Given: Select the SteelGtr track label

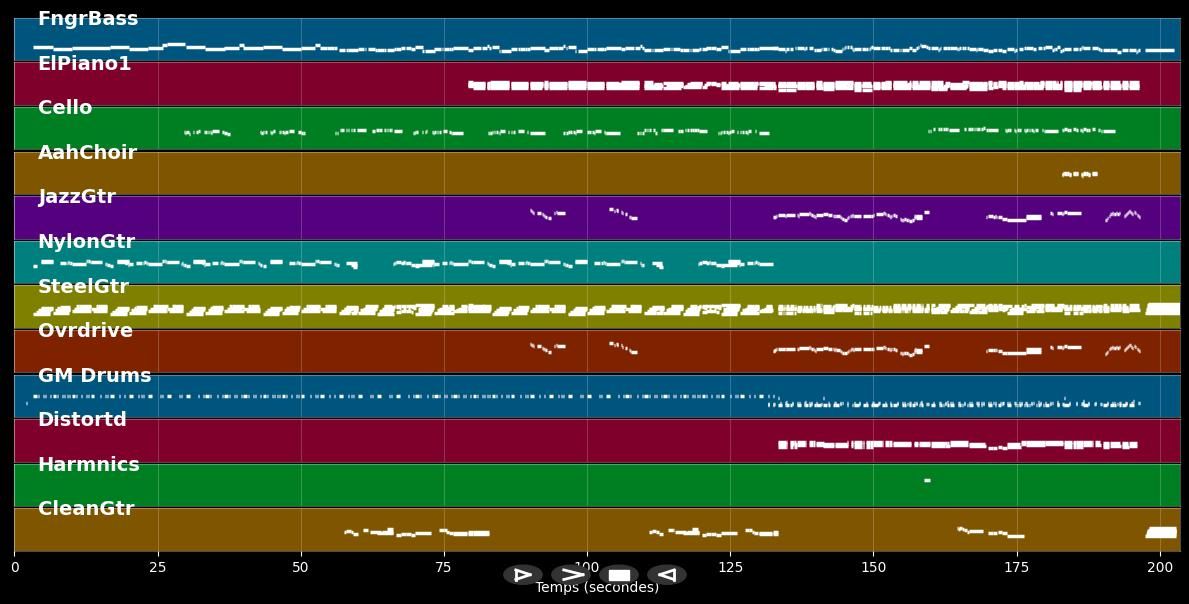Looking at the screenshot, I should (x=83, y=287).
